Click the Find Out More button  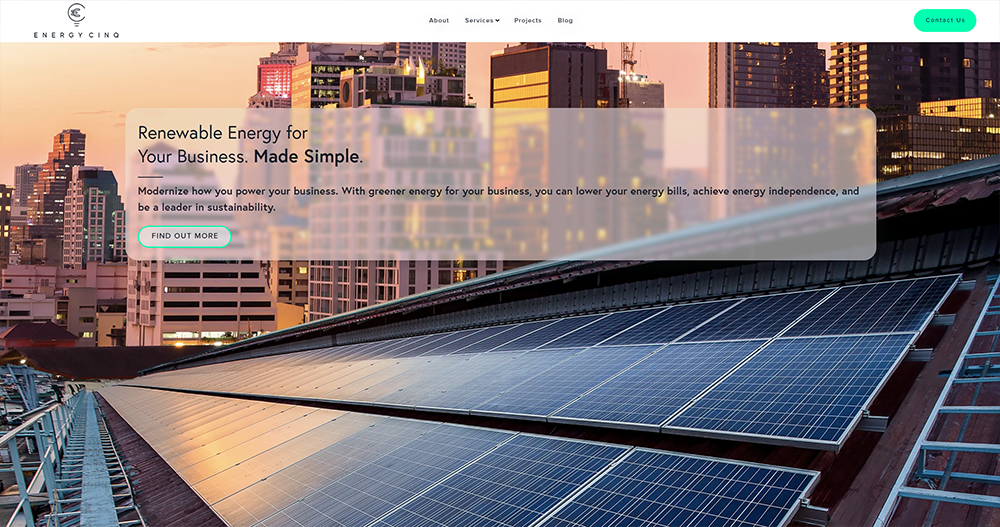pyautogui.click(x=184, y=236)
